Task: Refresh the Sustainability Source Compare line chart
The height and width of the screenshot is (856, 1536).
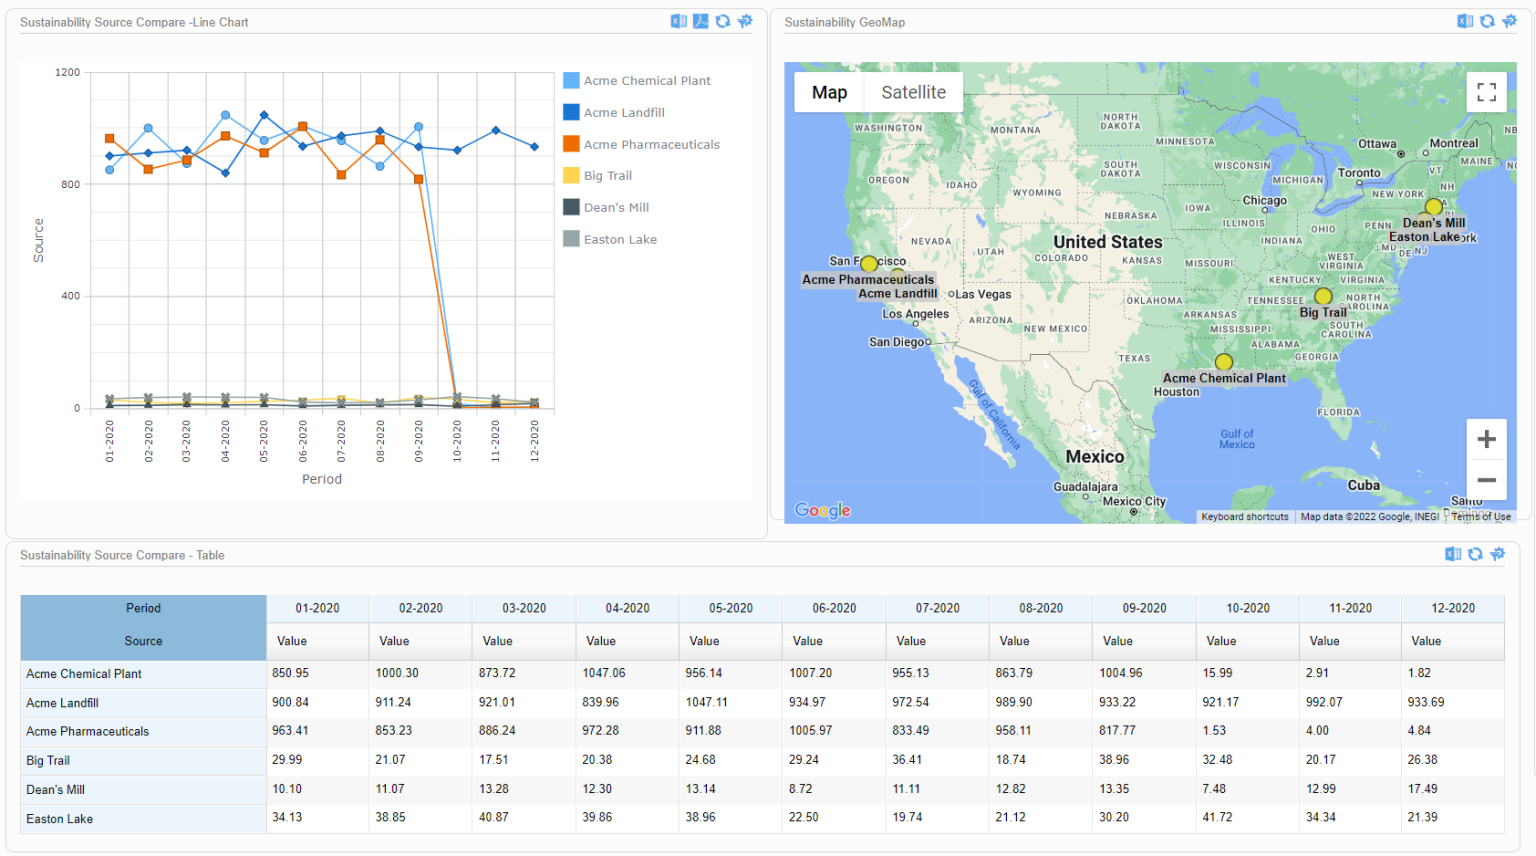Action: click(x=723, y=20)
